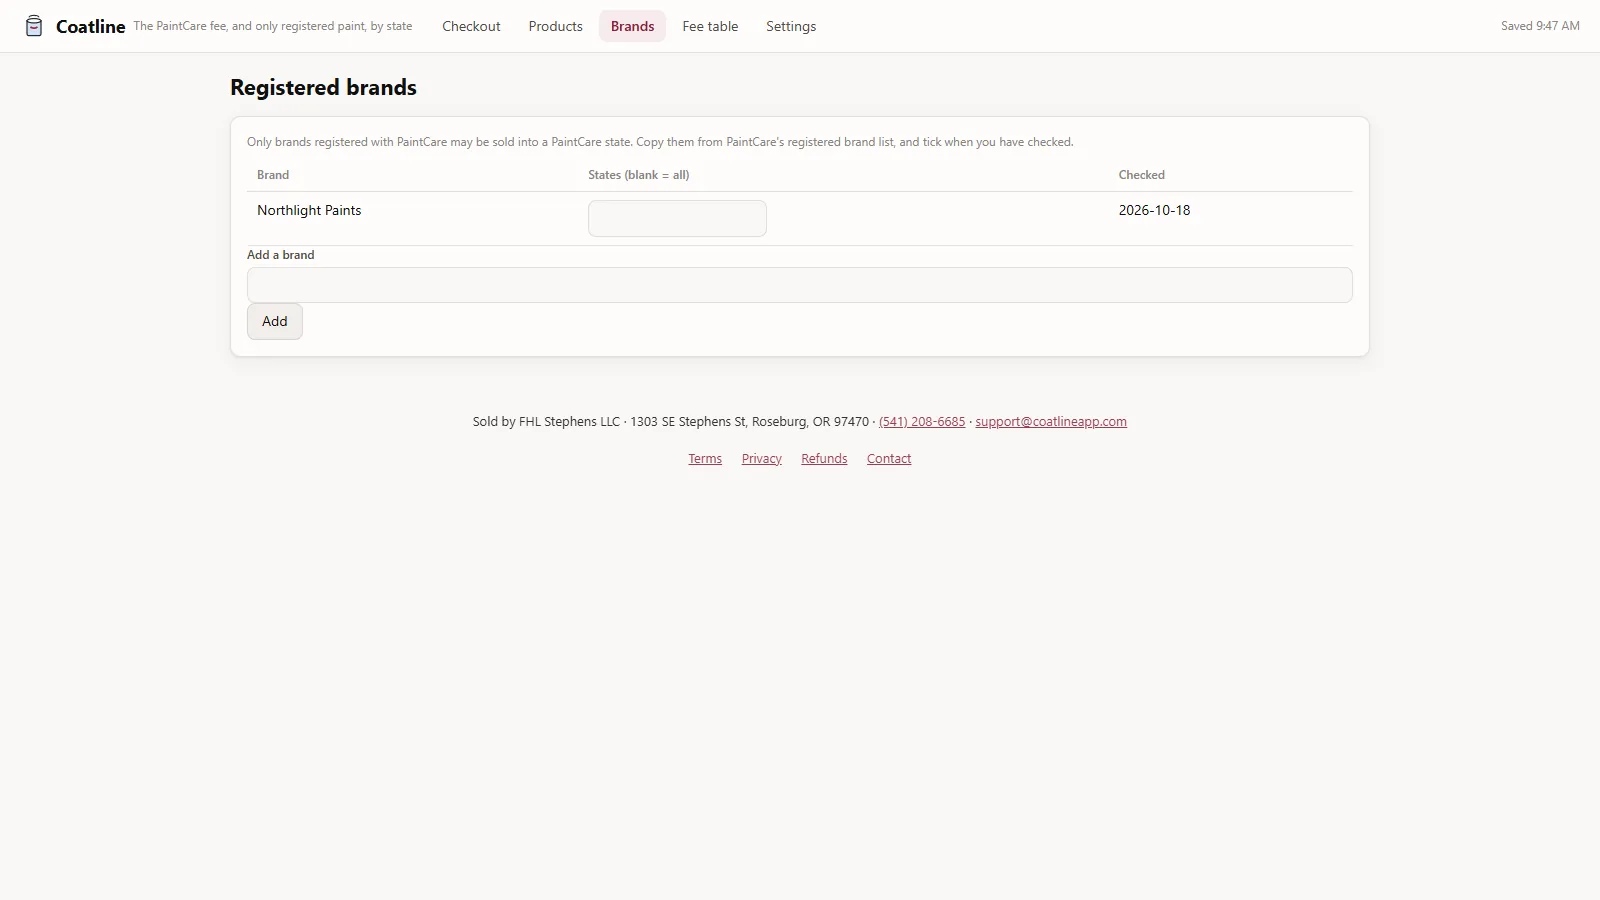1600x900 pixels.
Task: Call the (541) 208-6685 phone link
Action: pos(922,421)
